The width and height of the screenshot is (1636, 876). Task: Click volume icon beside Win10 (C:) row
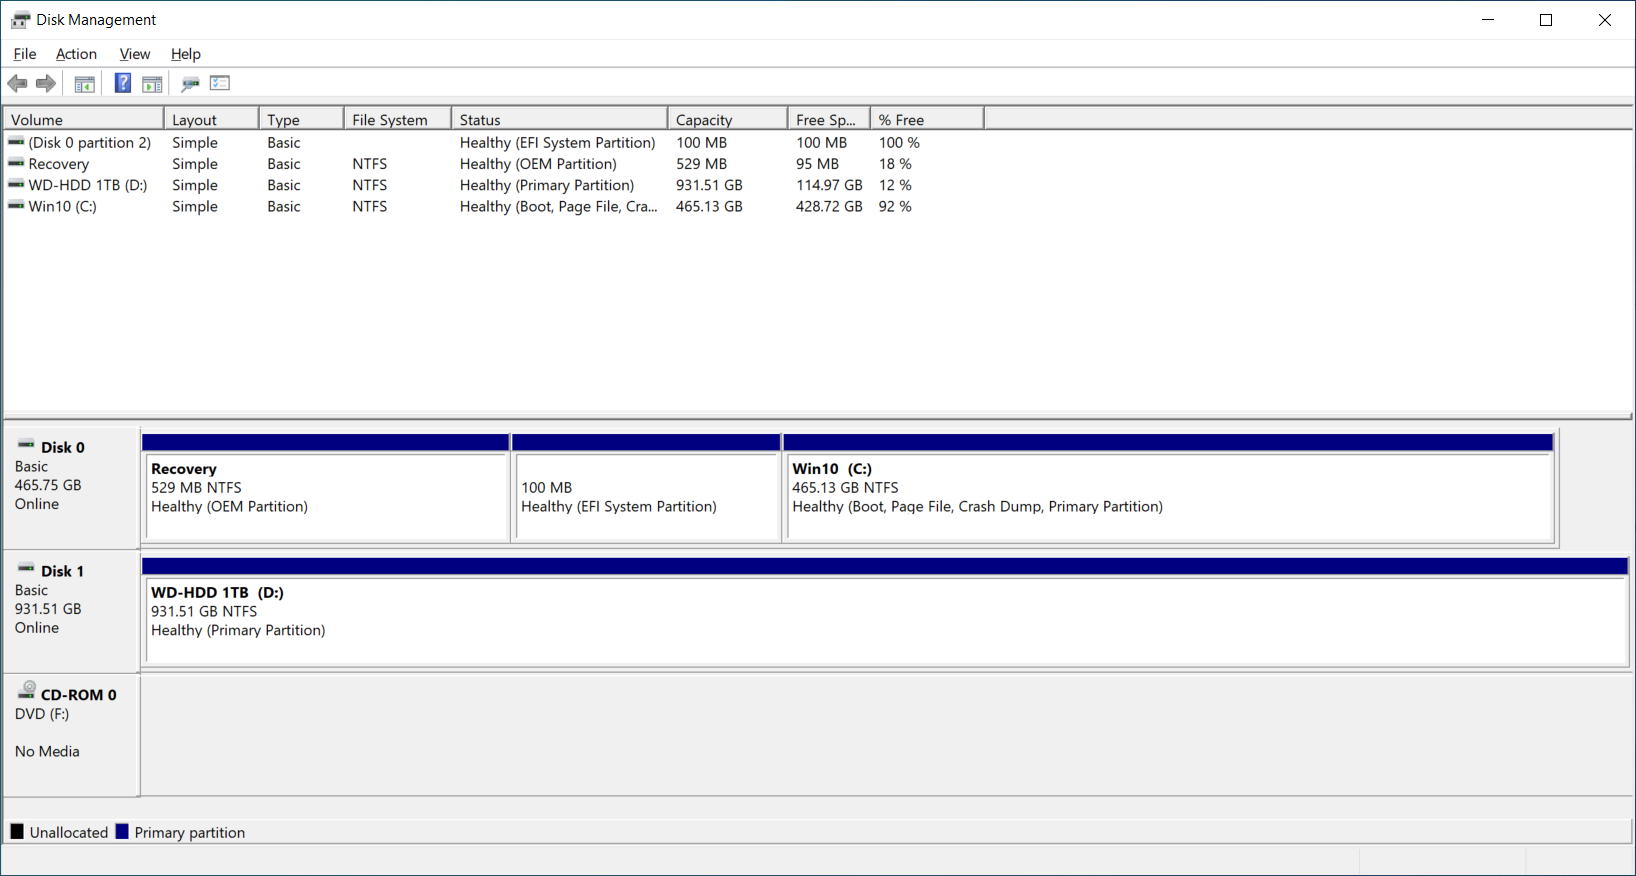(x=16, y=204)
